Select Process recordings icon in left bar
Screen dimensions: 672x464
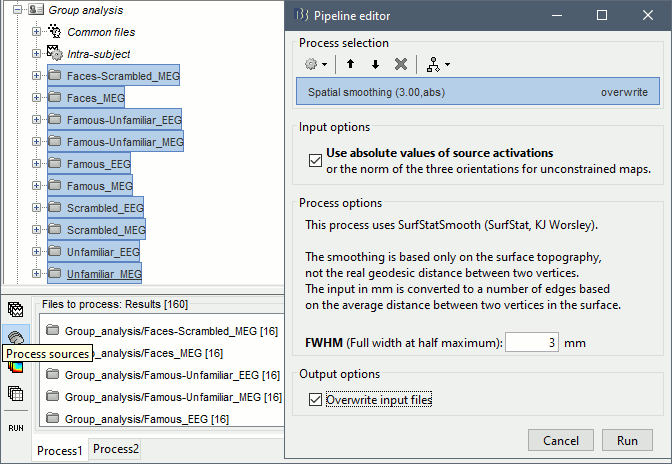click(x=15, y=309)
